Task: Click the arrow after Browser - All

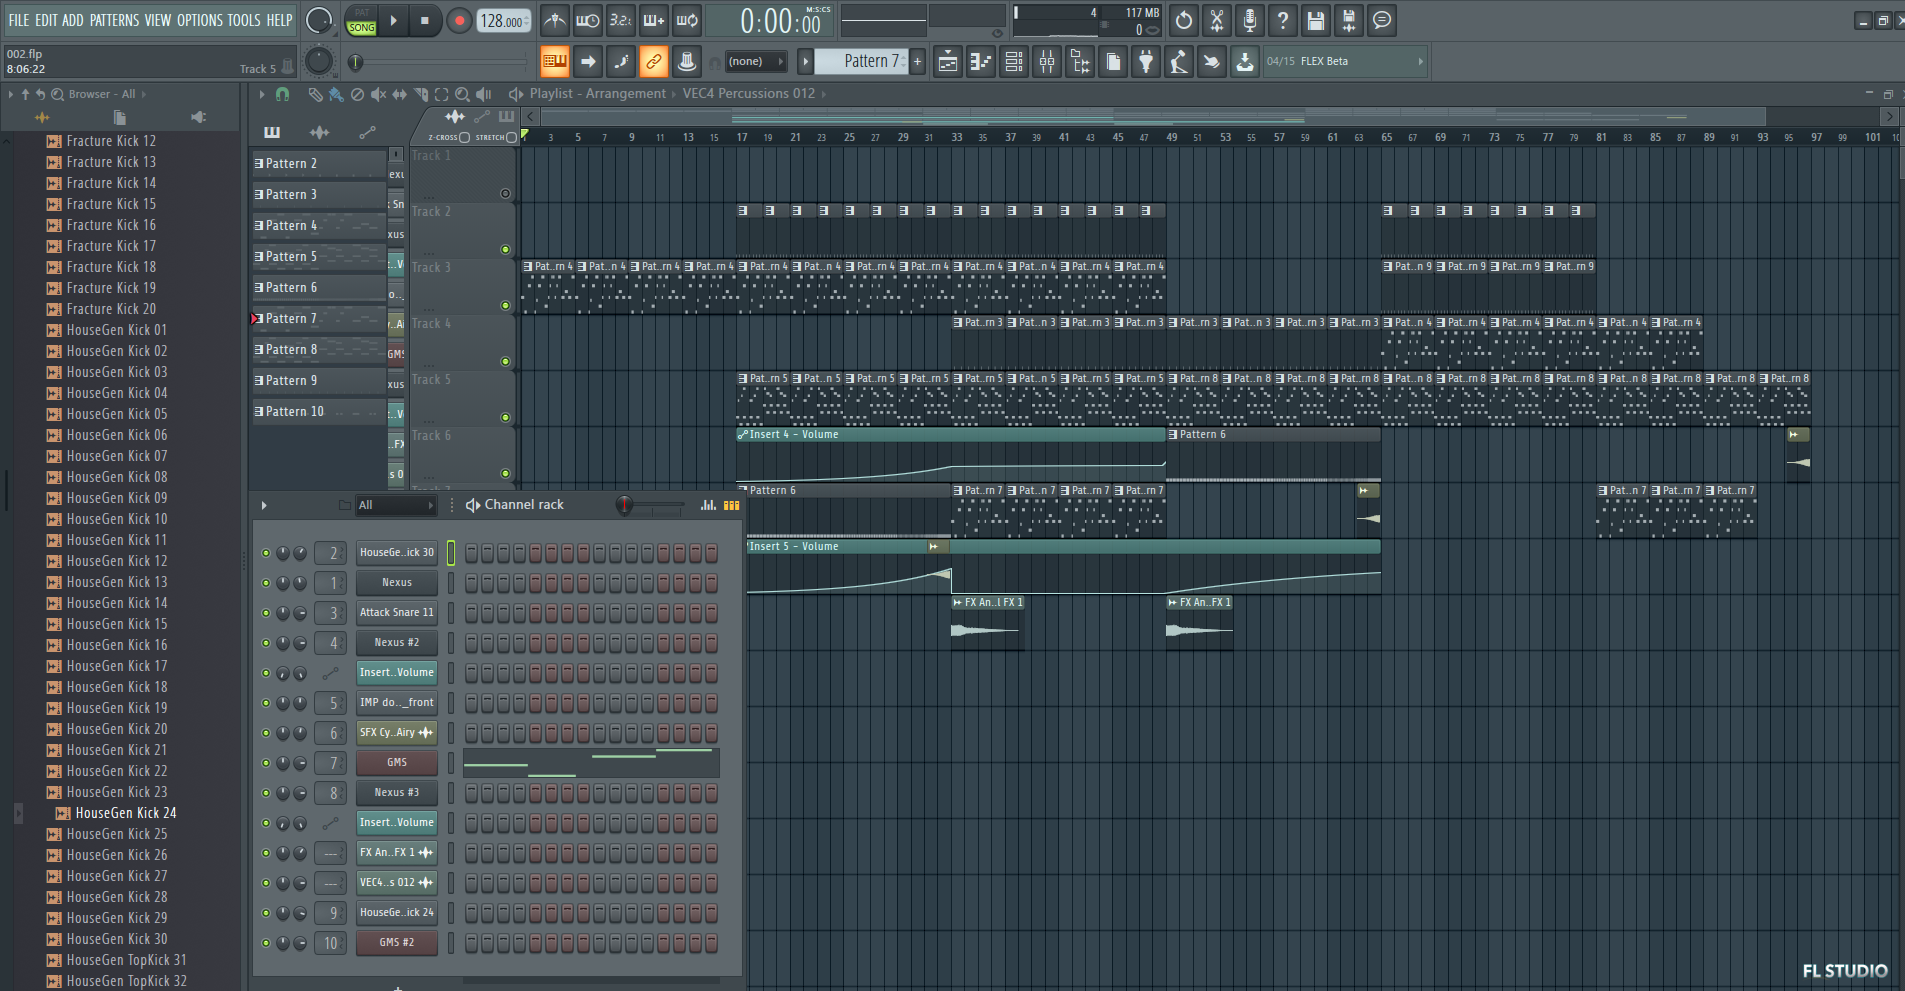Action: click(x=144, y=94)
